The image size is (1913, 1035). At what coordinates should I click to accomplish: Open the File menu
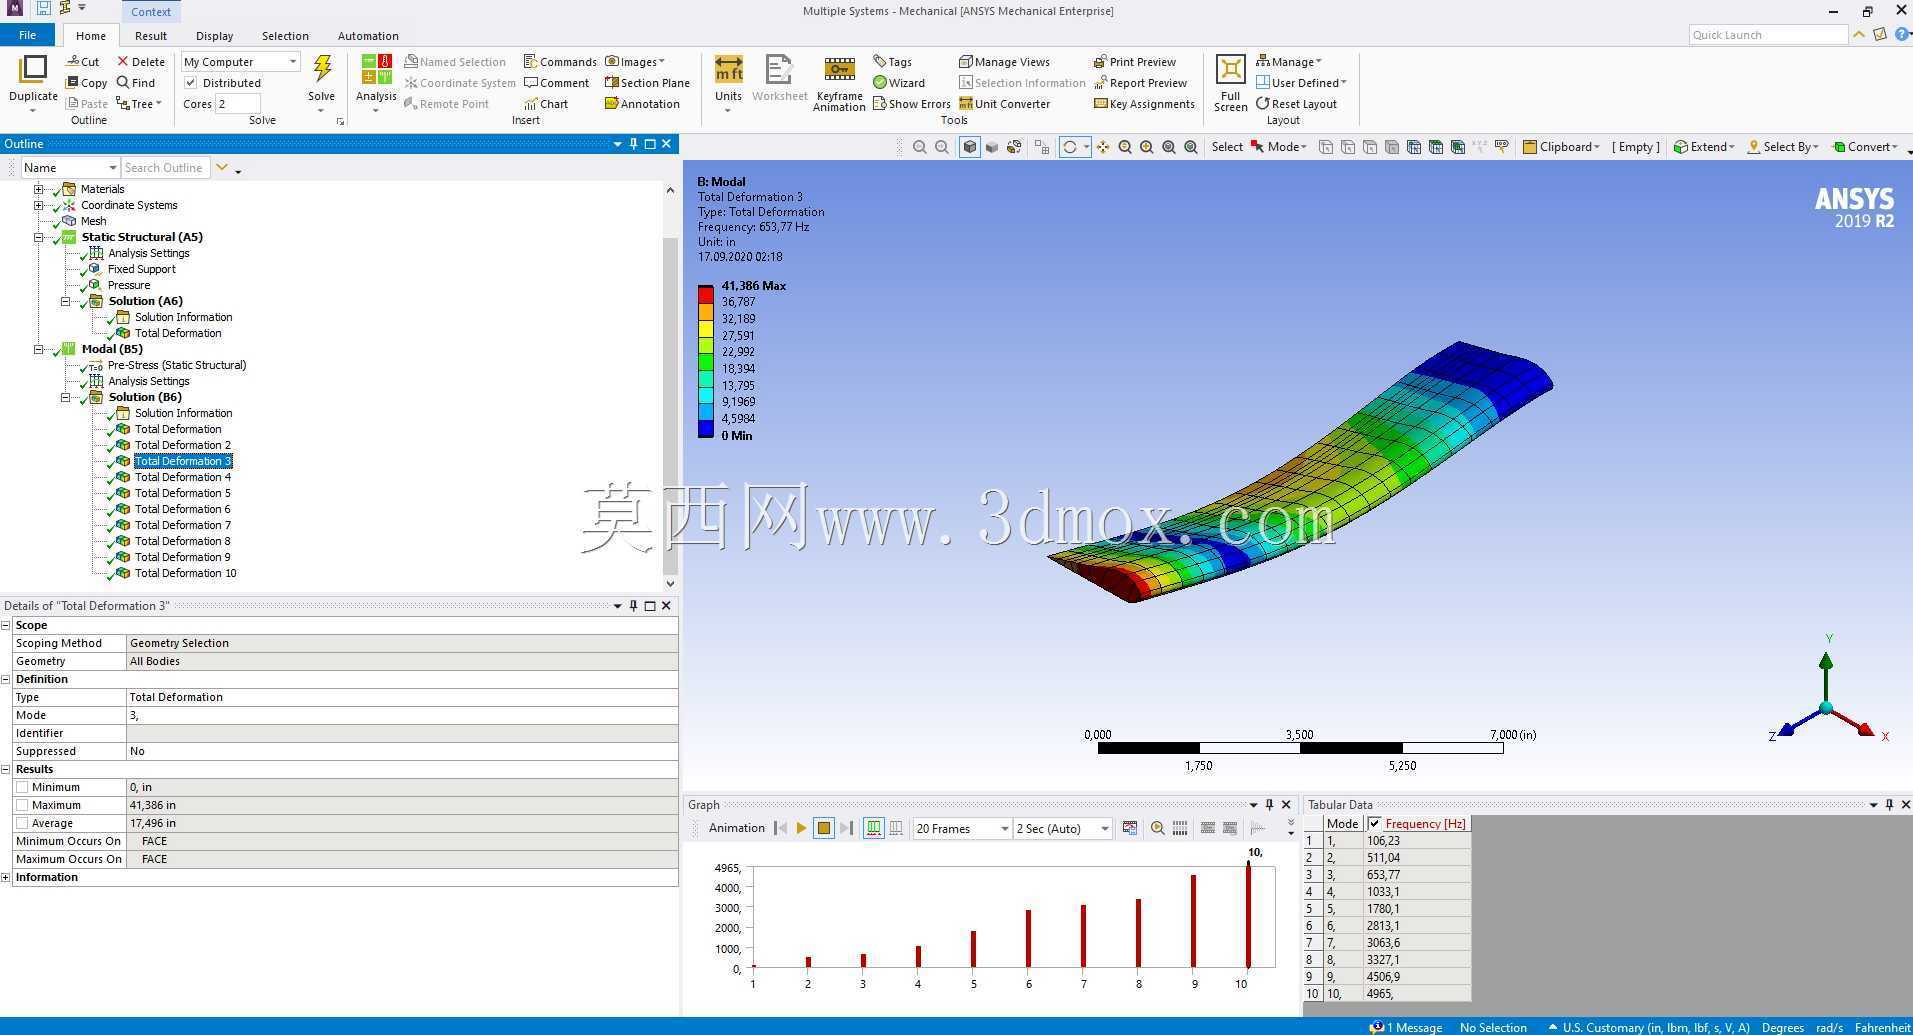tap(28, 35)
